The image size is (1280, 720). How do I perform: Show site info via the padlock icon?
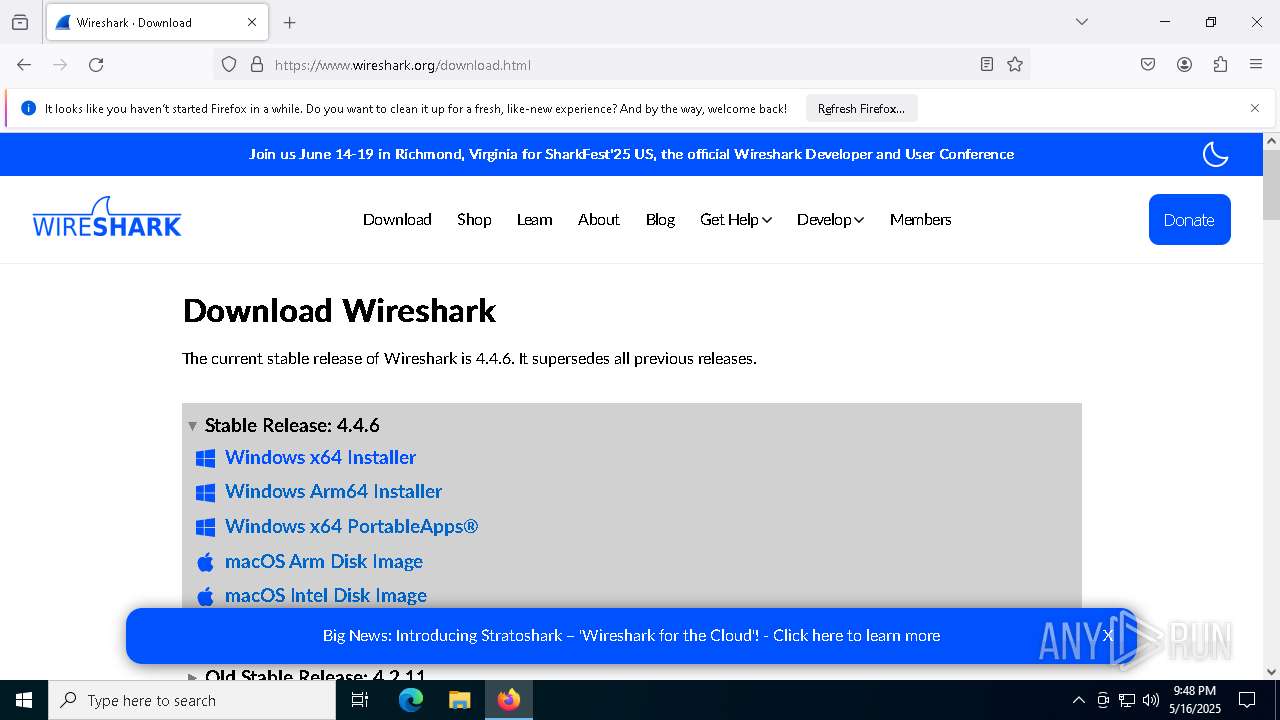(257, 65)
